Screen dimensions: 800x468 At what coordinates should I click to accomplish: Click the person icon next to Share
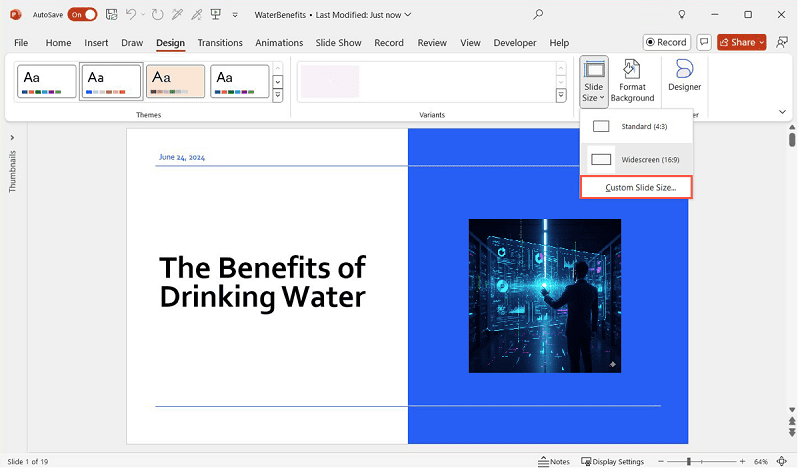click(782, 42)
